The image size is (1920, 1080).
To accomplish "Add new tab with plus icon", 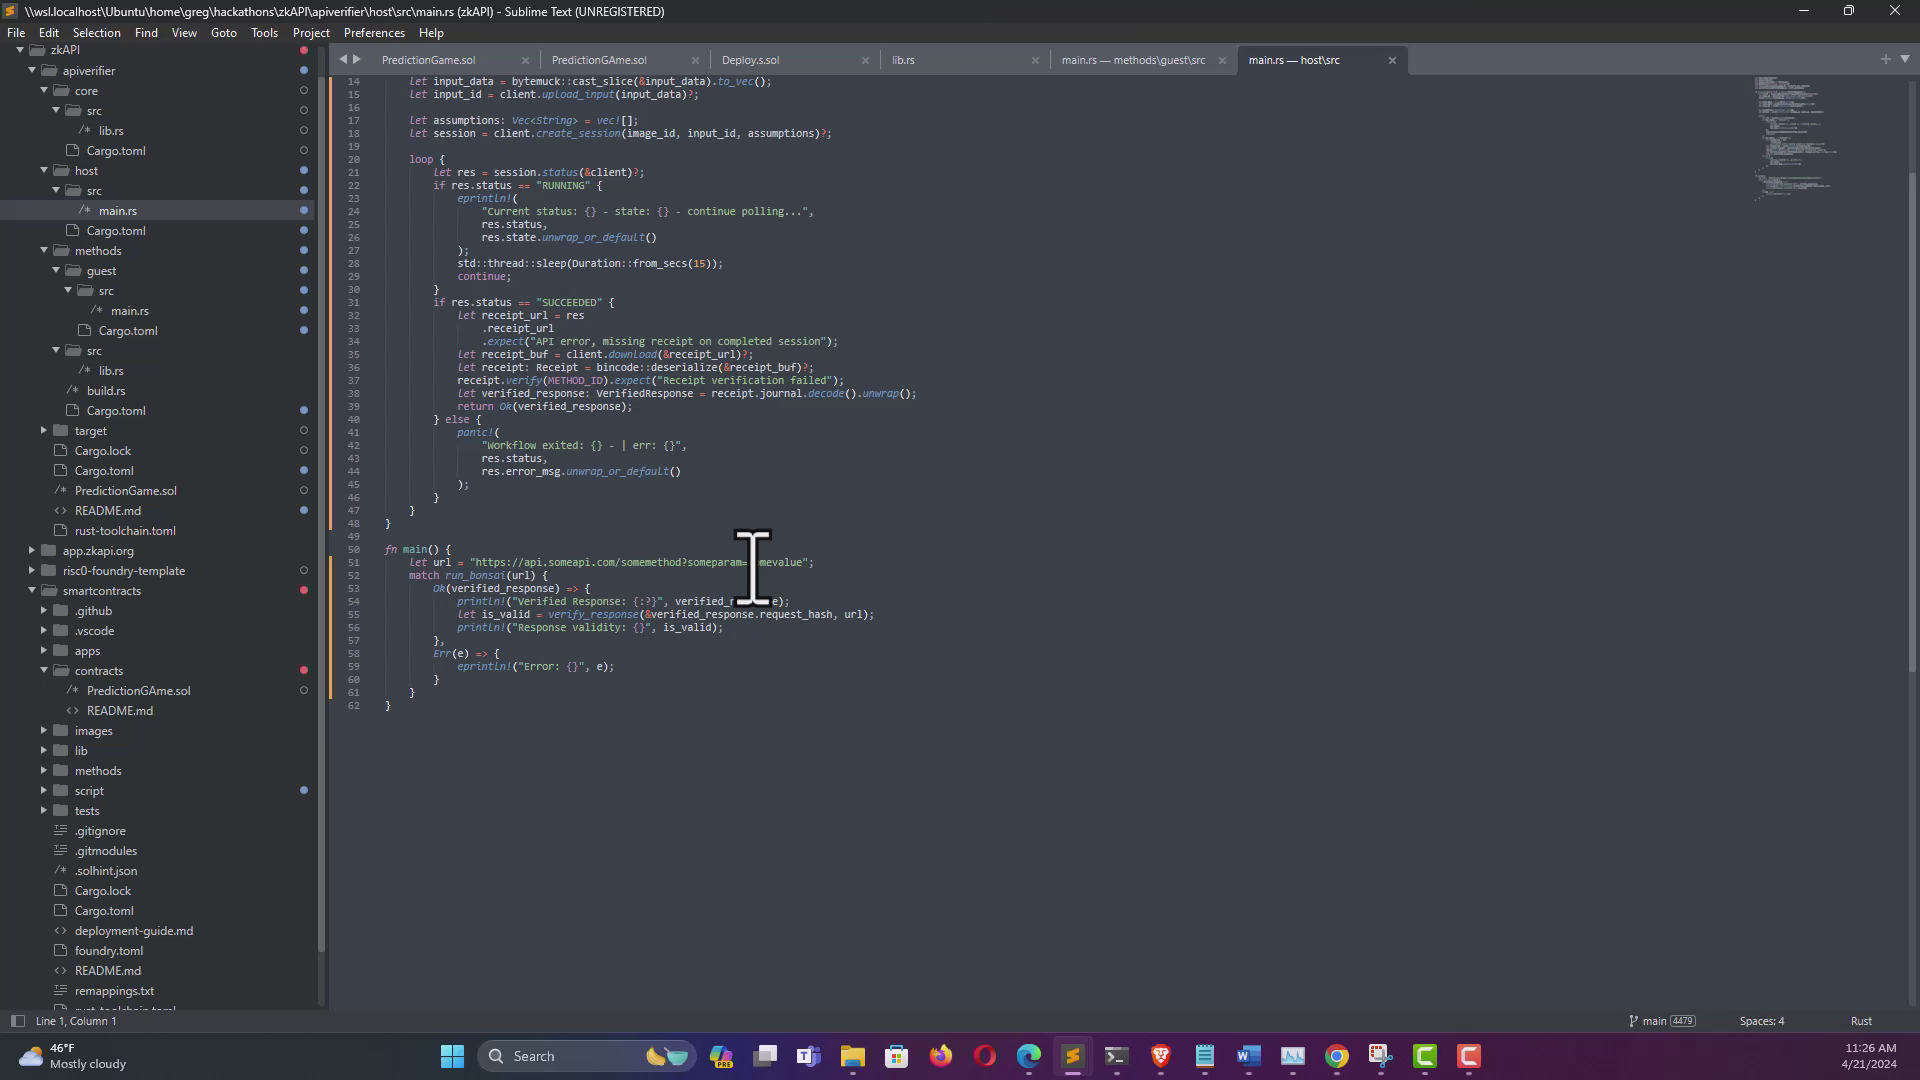I will [1885, 59].
